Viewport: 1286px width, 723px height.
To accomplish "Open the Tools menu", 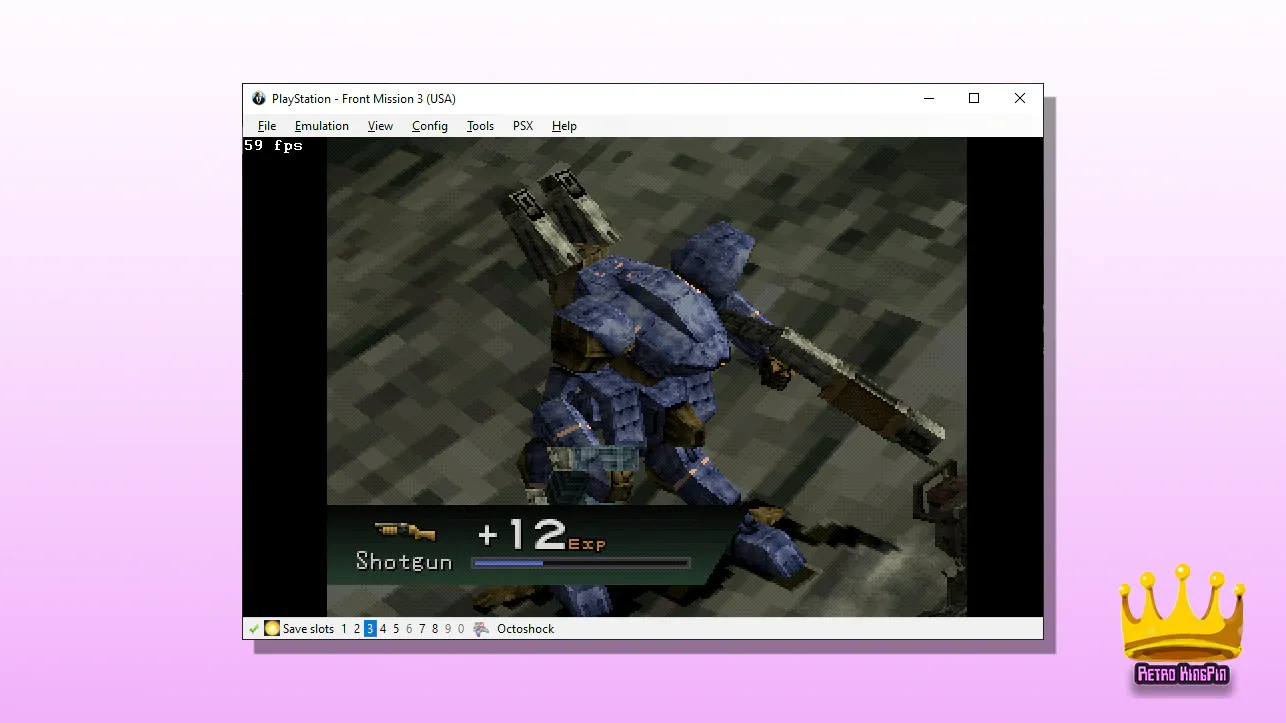I will pyautogui.click(x=480, y=126).
